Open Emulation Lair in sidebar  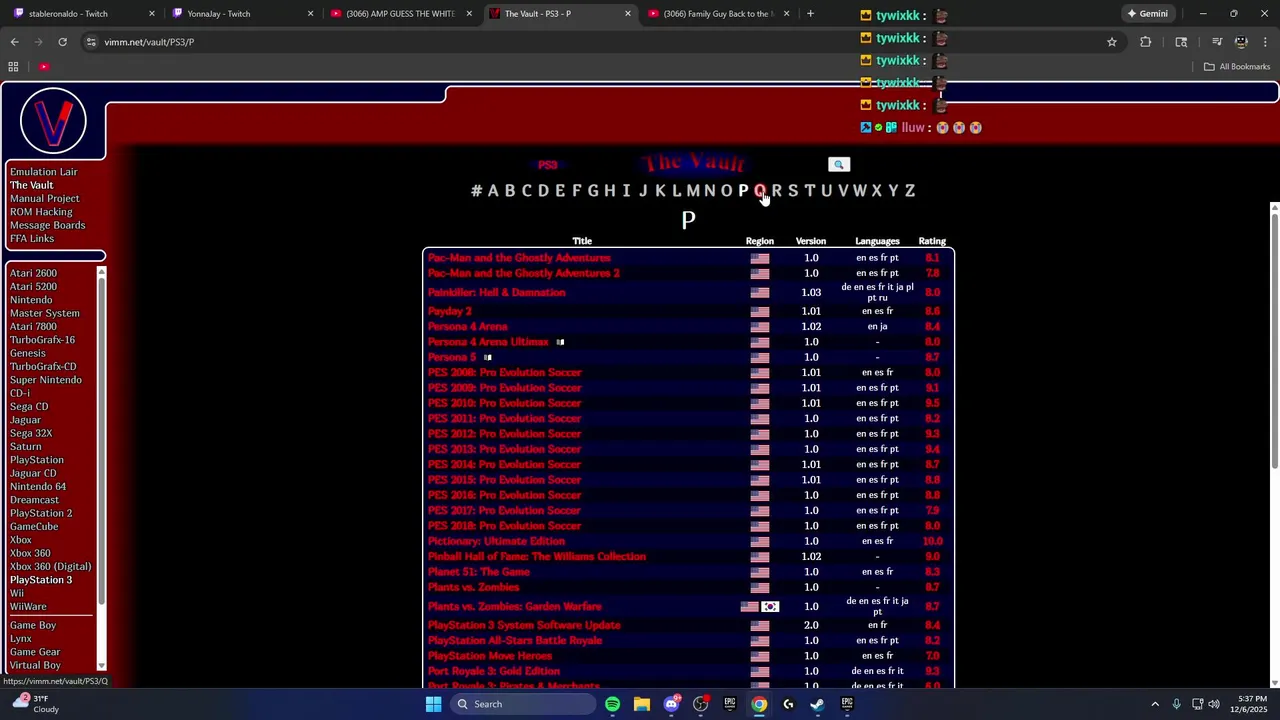43,172
